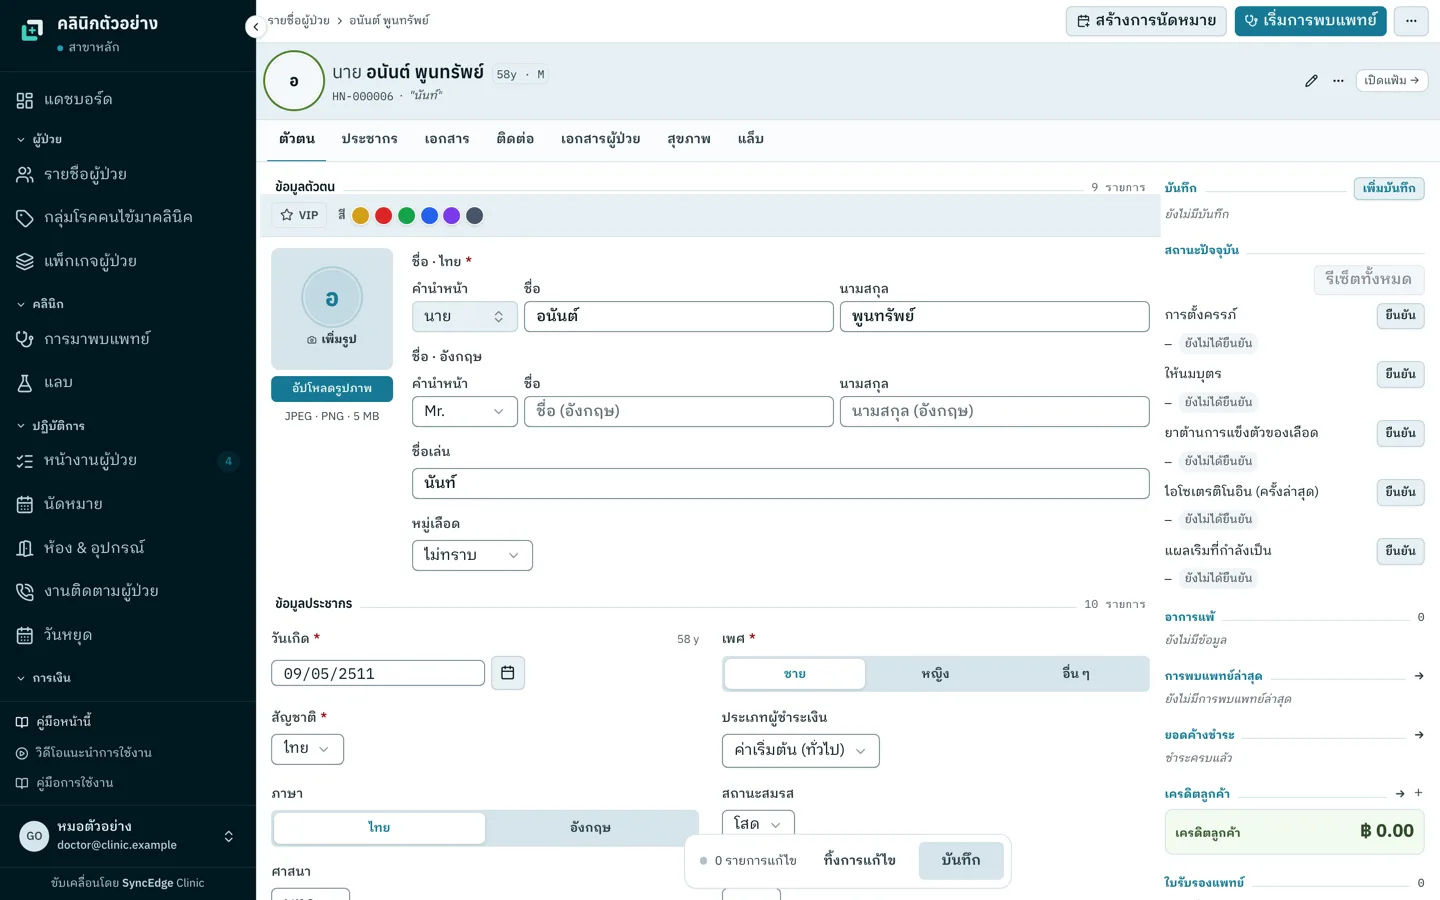Click the plus icon next to เครดิตลูกค้า
Viewport: 1440px width, 900px height.
click(x=1418, y=793)
